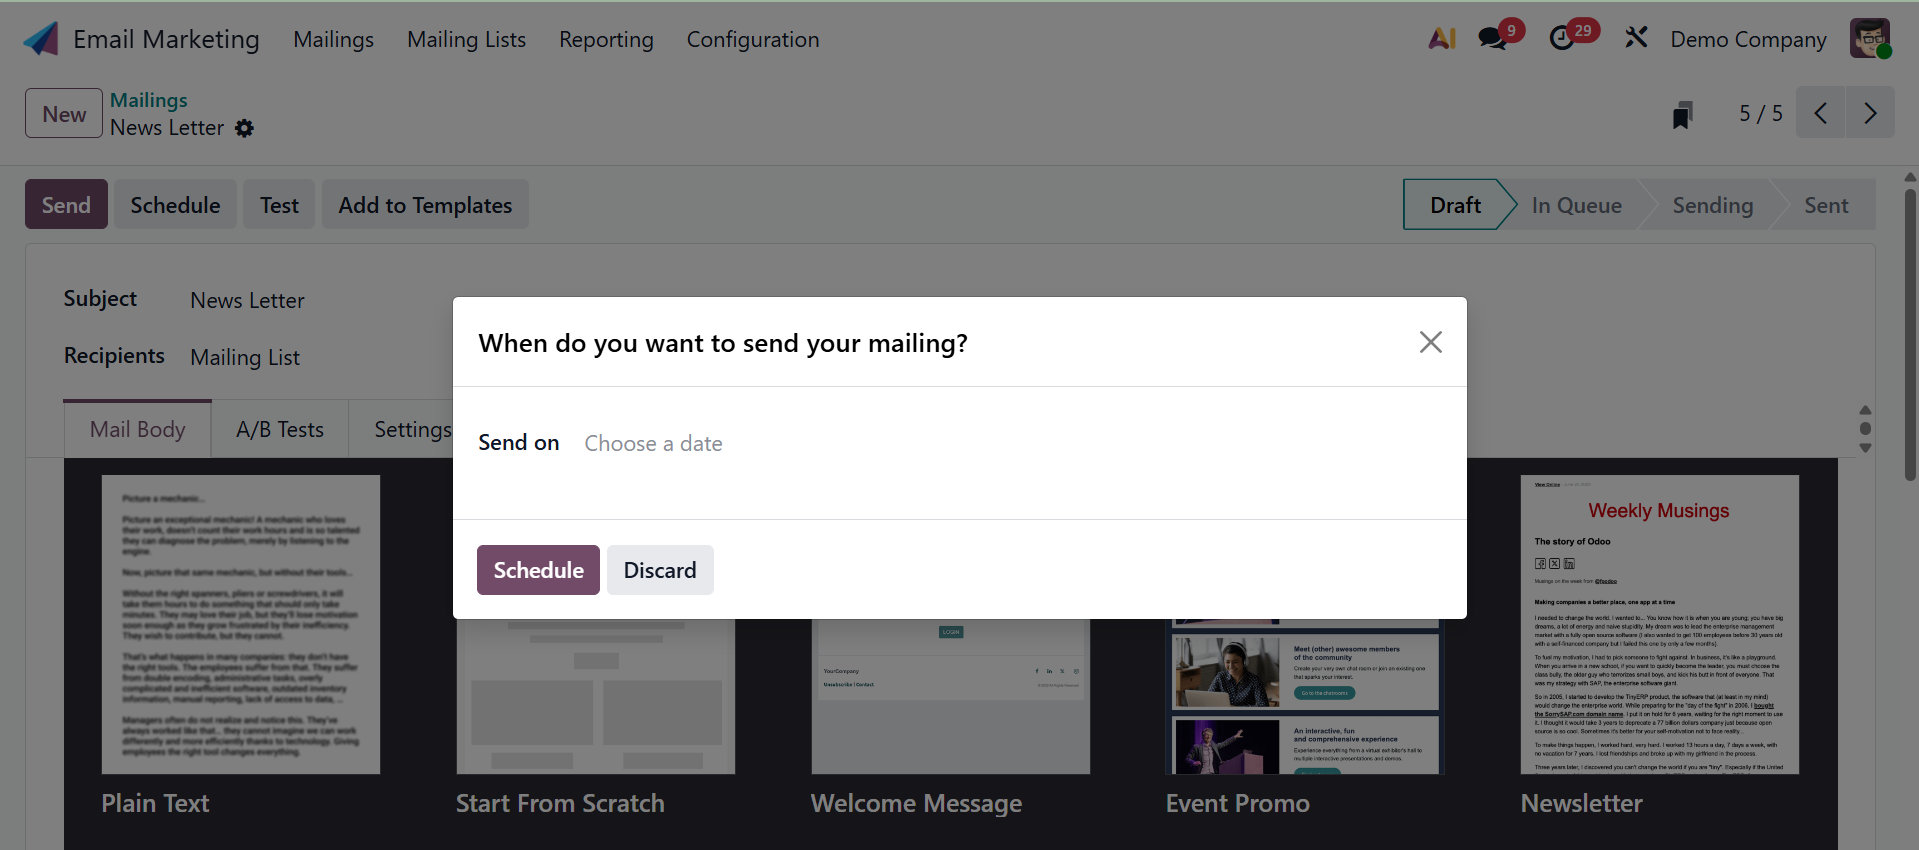1919x850 pixels.
Task: Open the user avatar menu
Action: (1868, 39)
